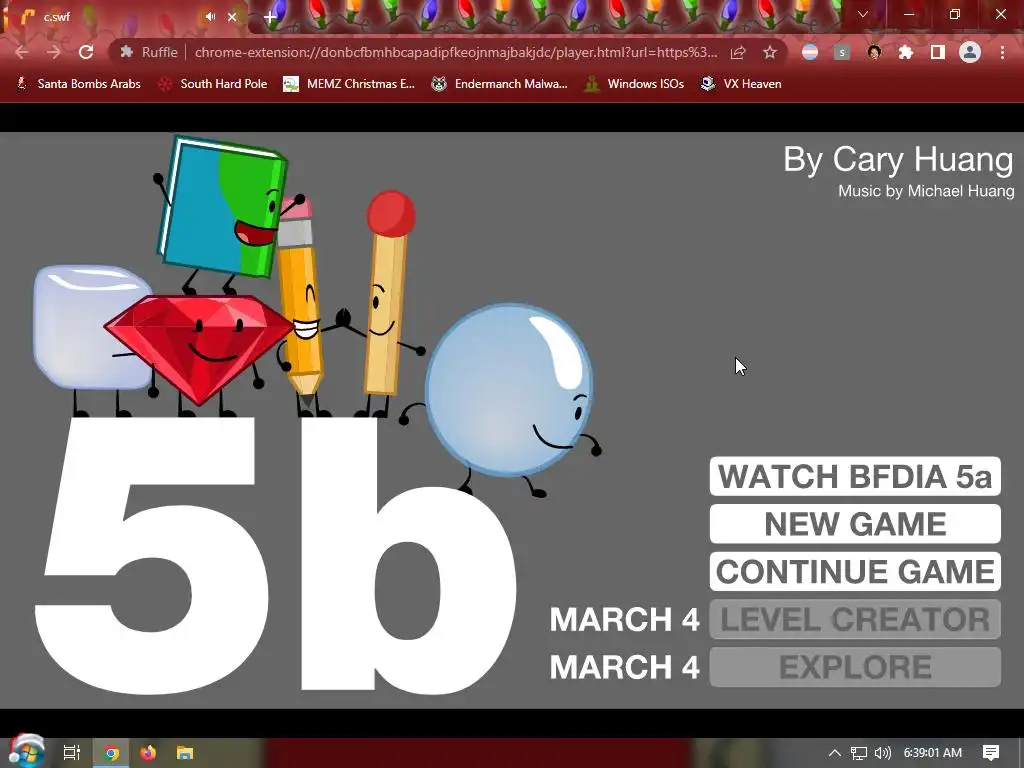
Task: Click the Ruffle extension puzzle icon in address bar
Action: (127, 52)
